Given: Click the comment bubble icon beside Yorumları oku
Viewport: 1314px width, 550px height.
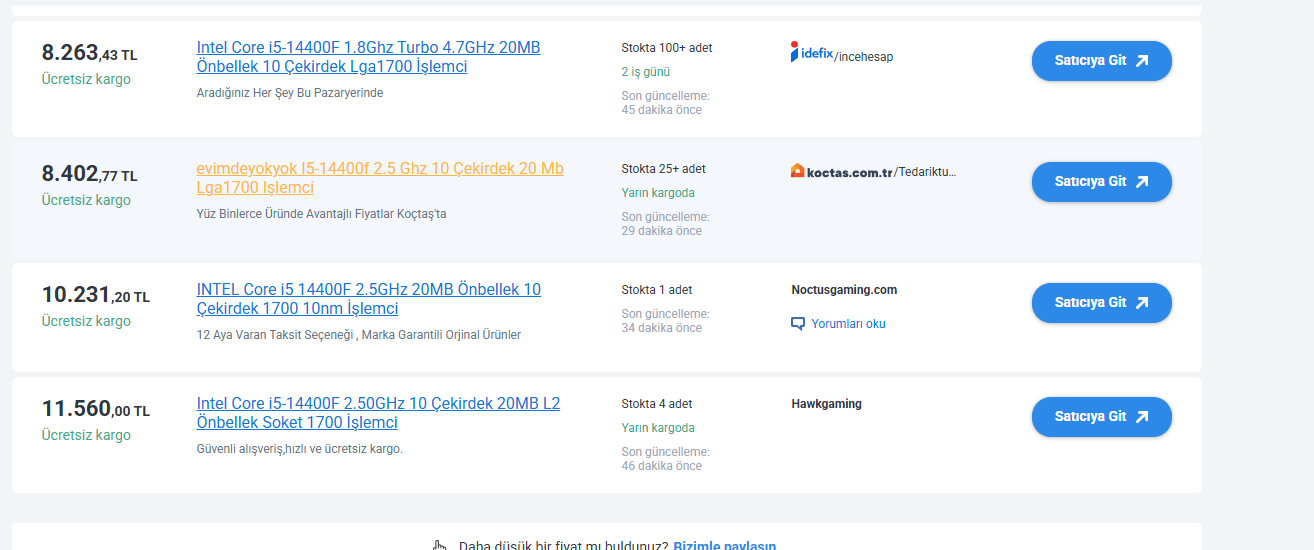Looking at the screenshot, I should (x=798, y=324).
